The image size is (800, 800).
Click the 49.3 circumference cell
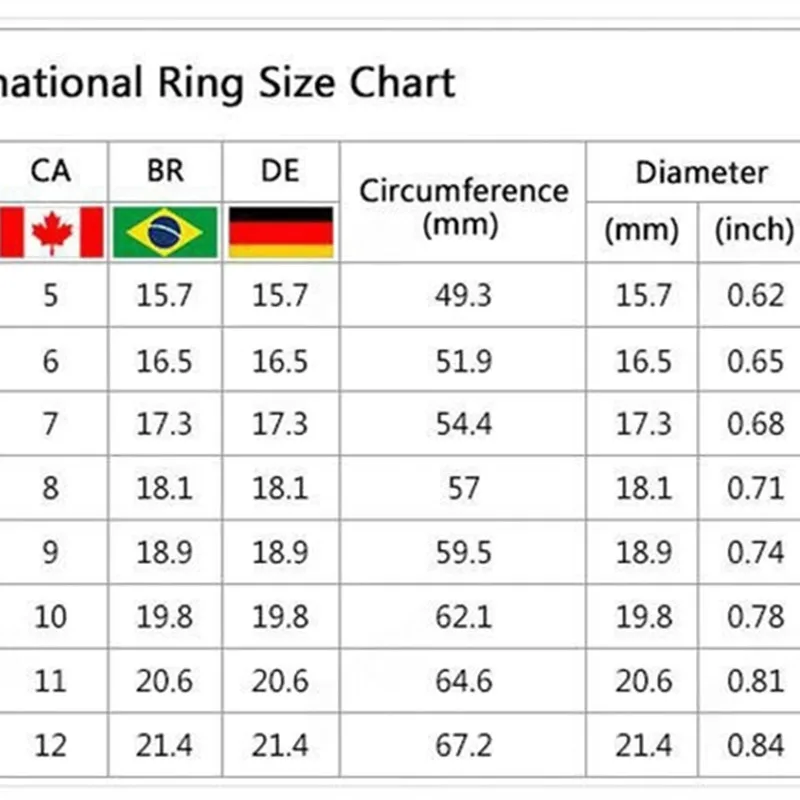pyautogui.click(x=463, y=296)
